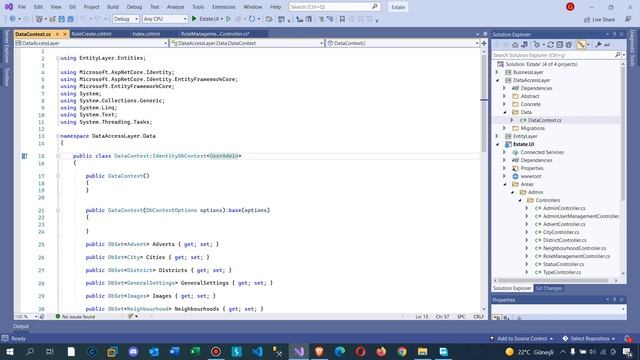Click Add to Source Control
This screenshot has height=360, width=640.
point(521,338)
